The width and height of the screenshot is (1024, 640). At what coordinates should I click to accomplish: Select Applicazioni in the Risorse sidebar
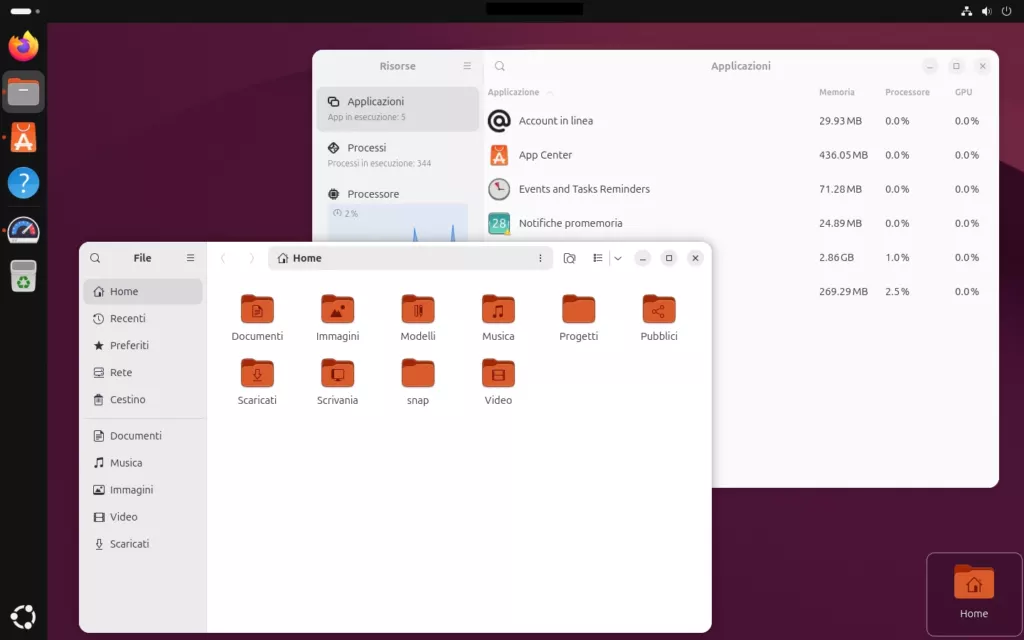point(398,108)
